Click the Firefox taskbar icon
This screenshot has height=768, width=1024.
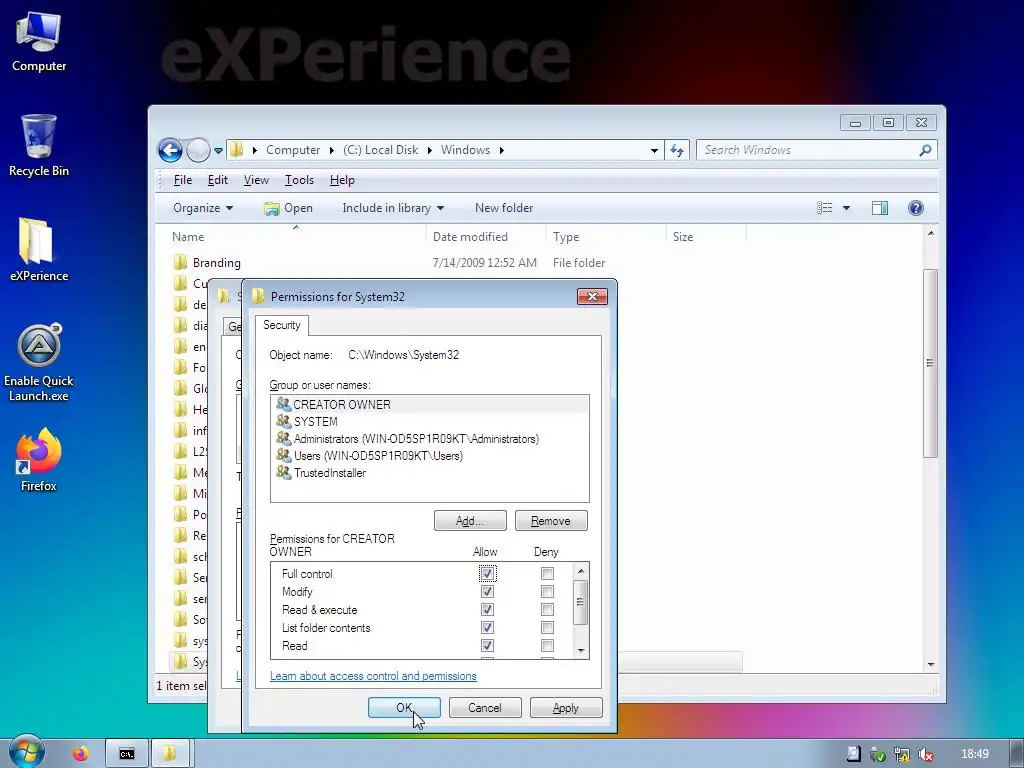[81, 754]
